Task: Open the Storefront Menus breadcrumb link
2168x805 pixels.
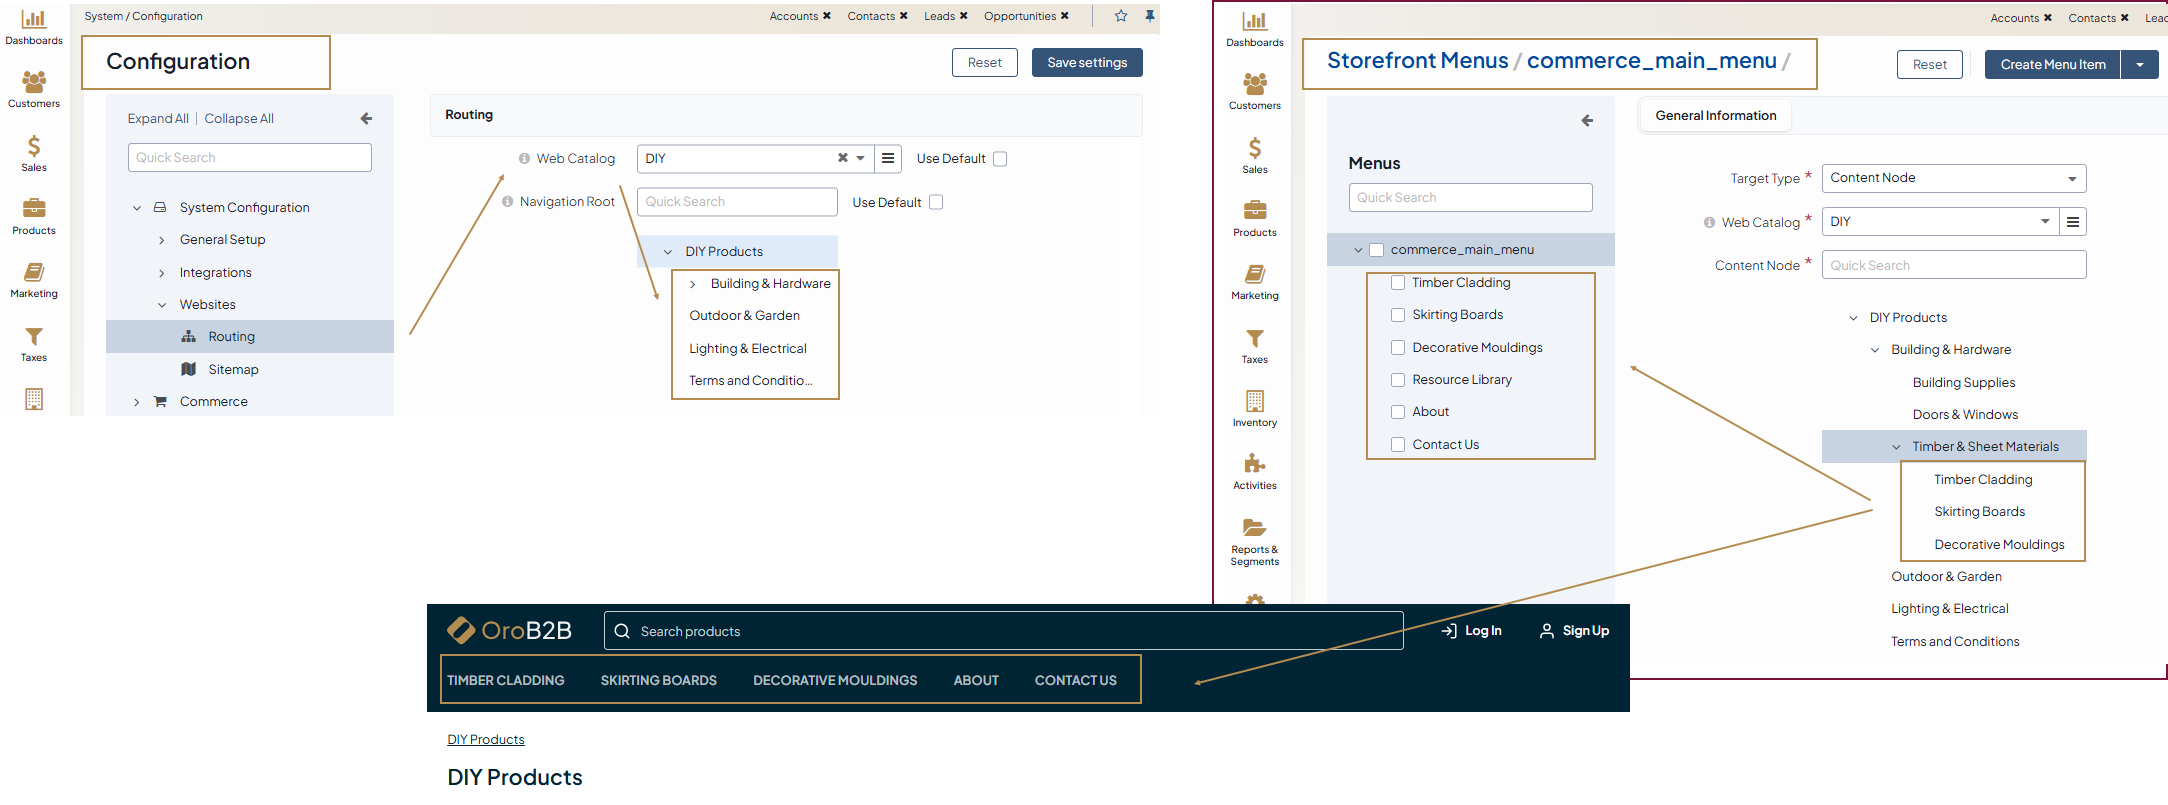Action: pyautogui.click(x=1417, y=61)
